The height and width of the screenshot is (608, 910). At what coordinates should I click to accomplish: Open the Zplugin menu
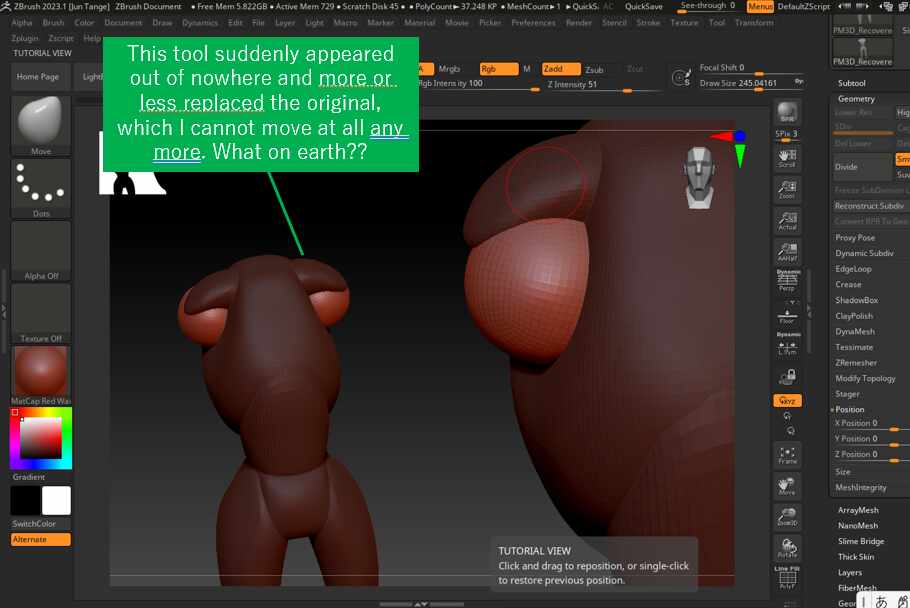coord(25,38)
